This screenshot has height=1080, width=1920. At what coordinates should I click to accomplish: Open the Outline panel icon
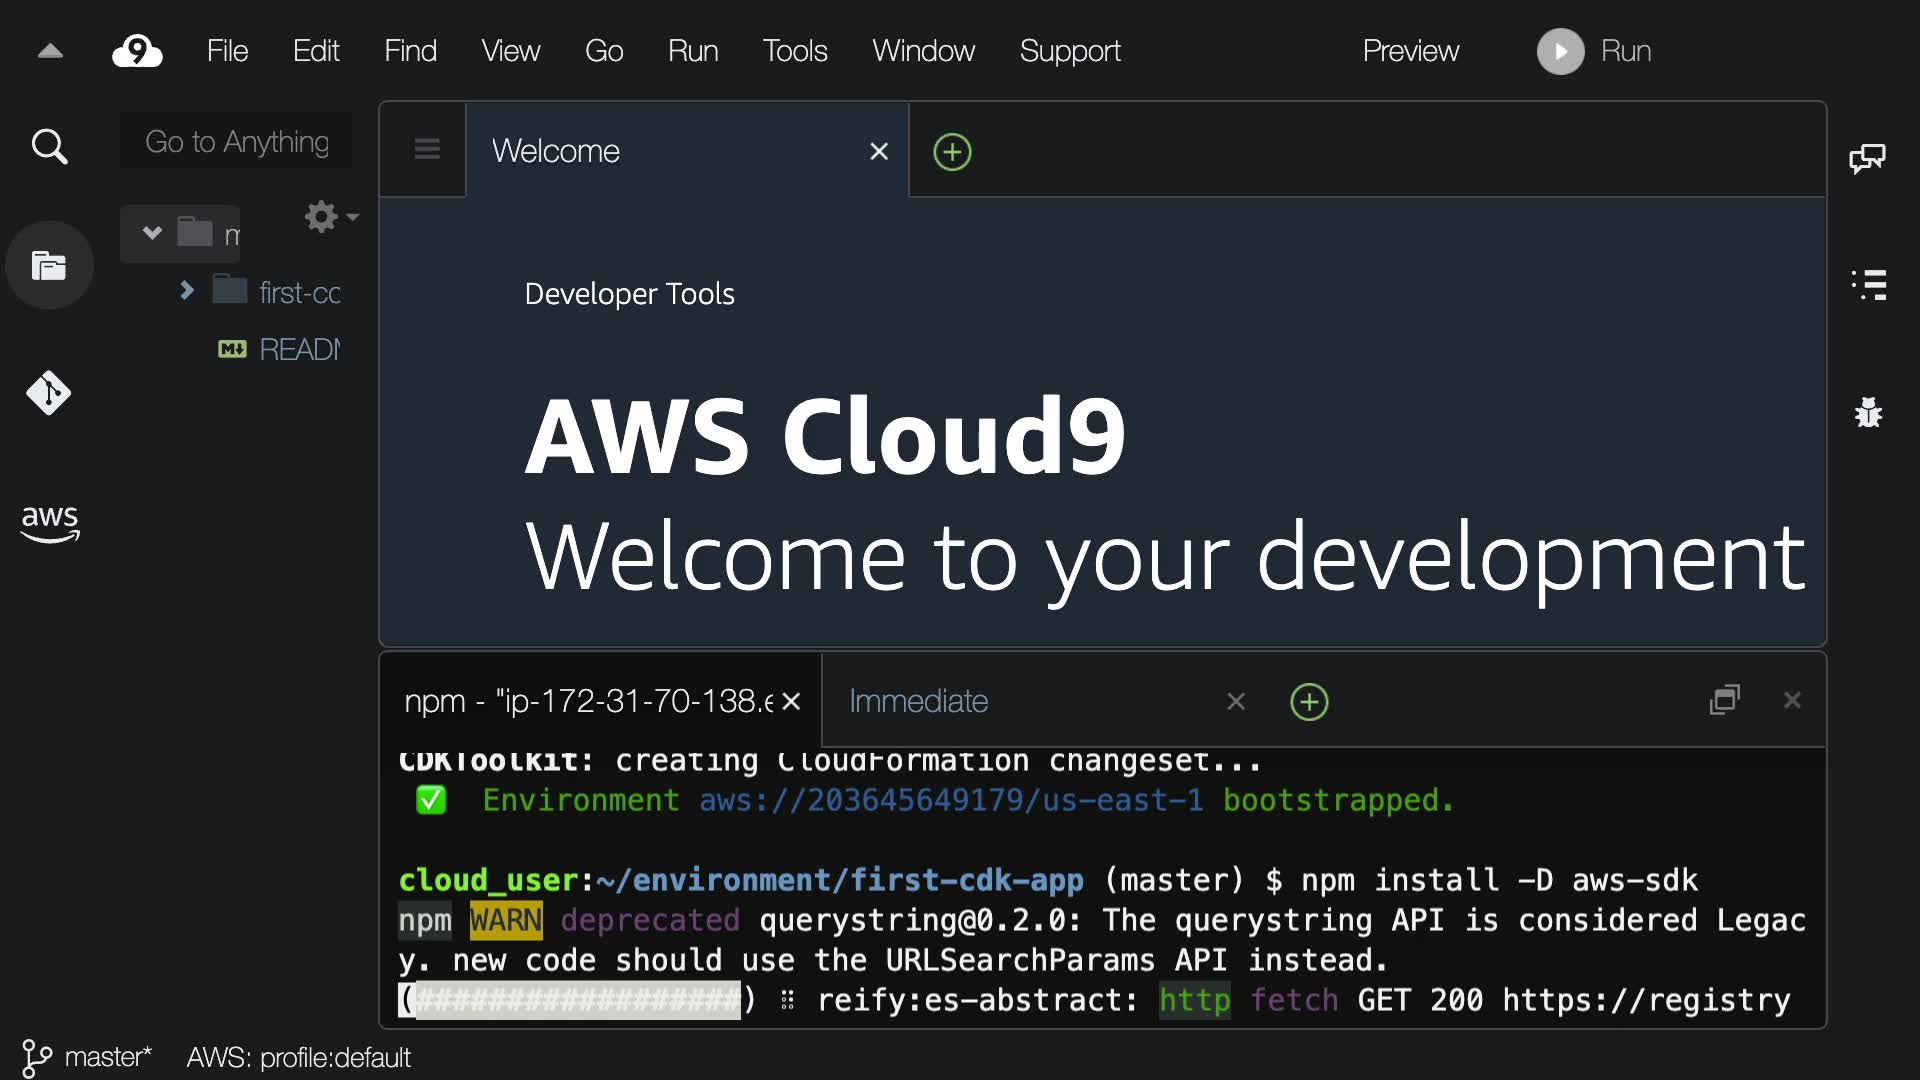point(1868,285)
